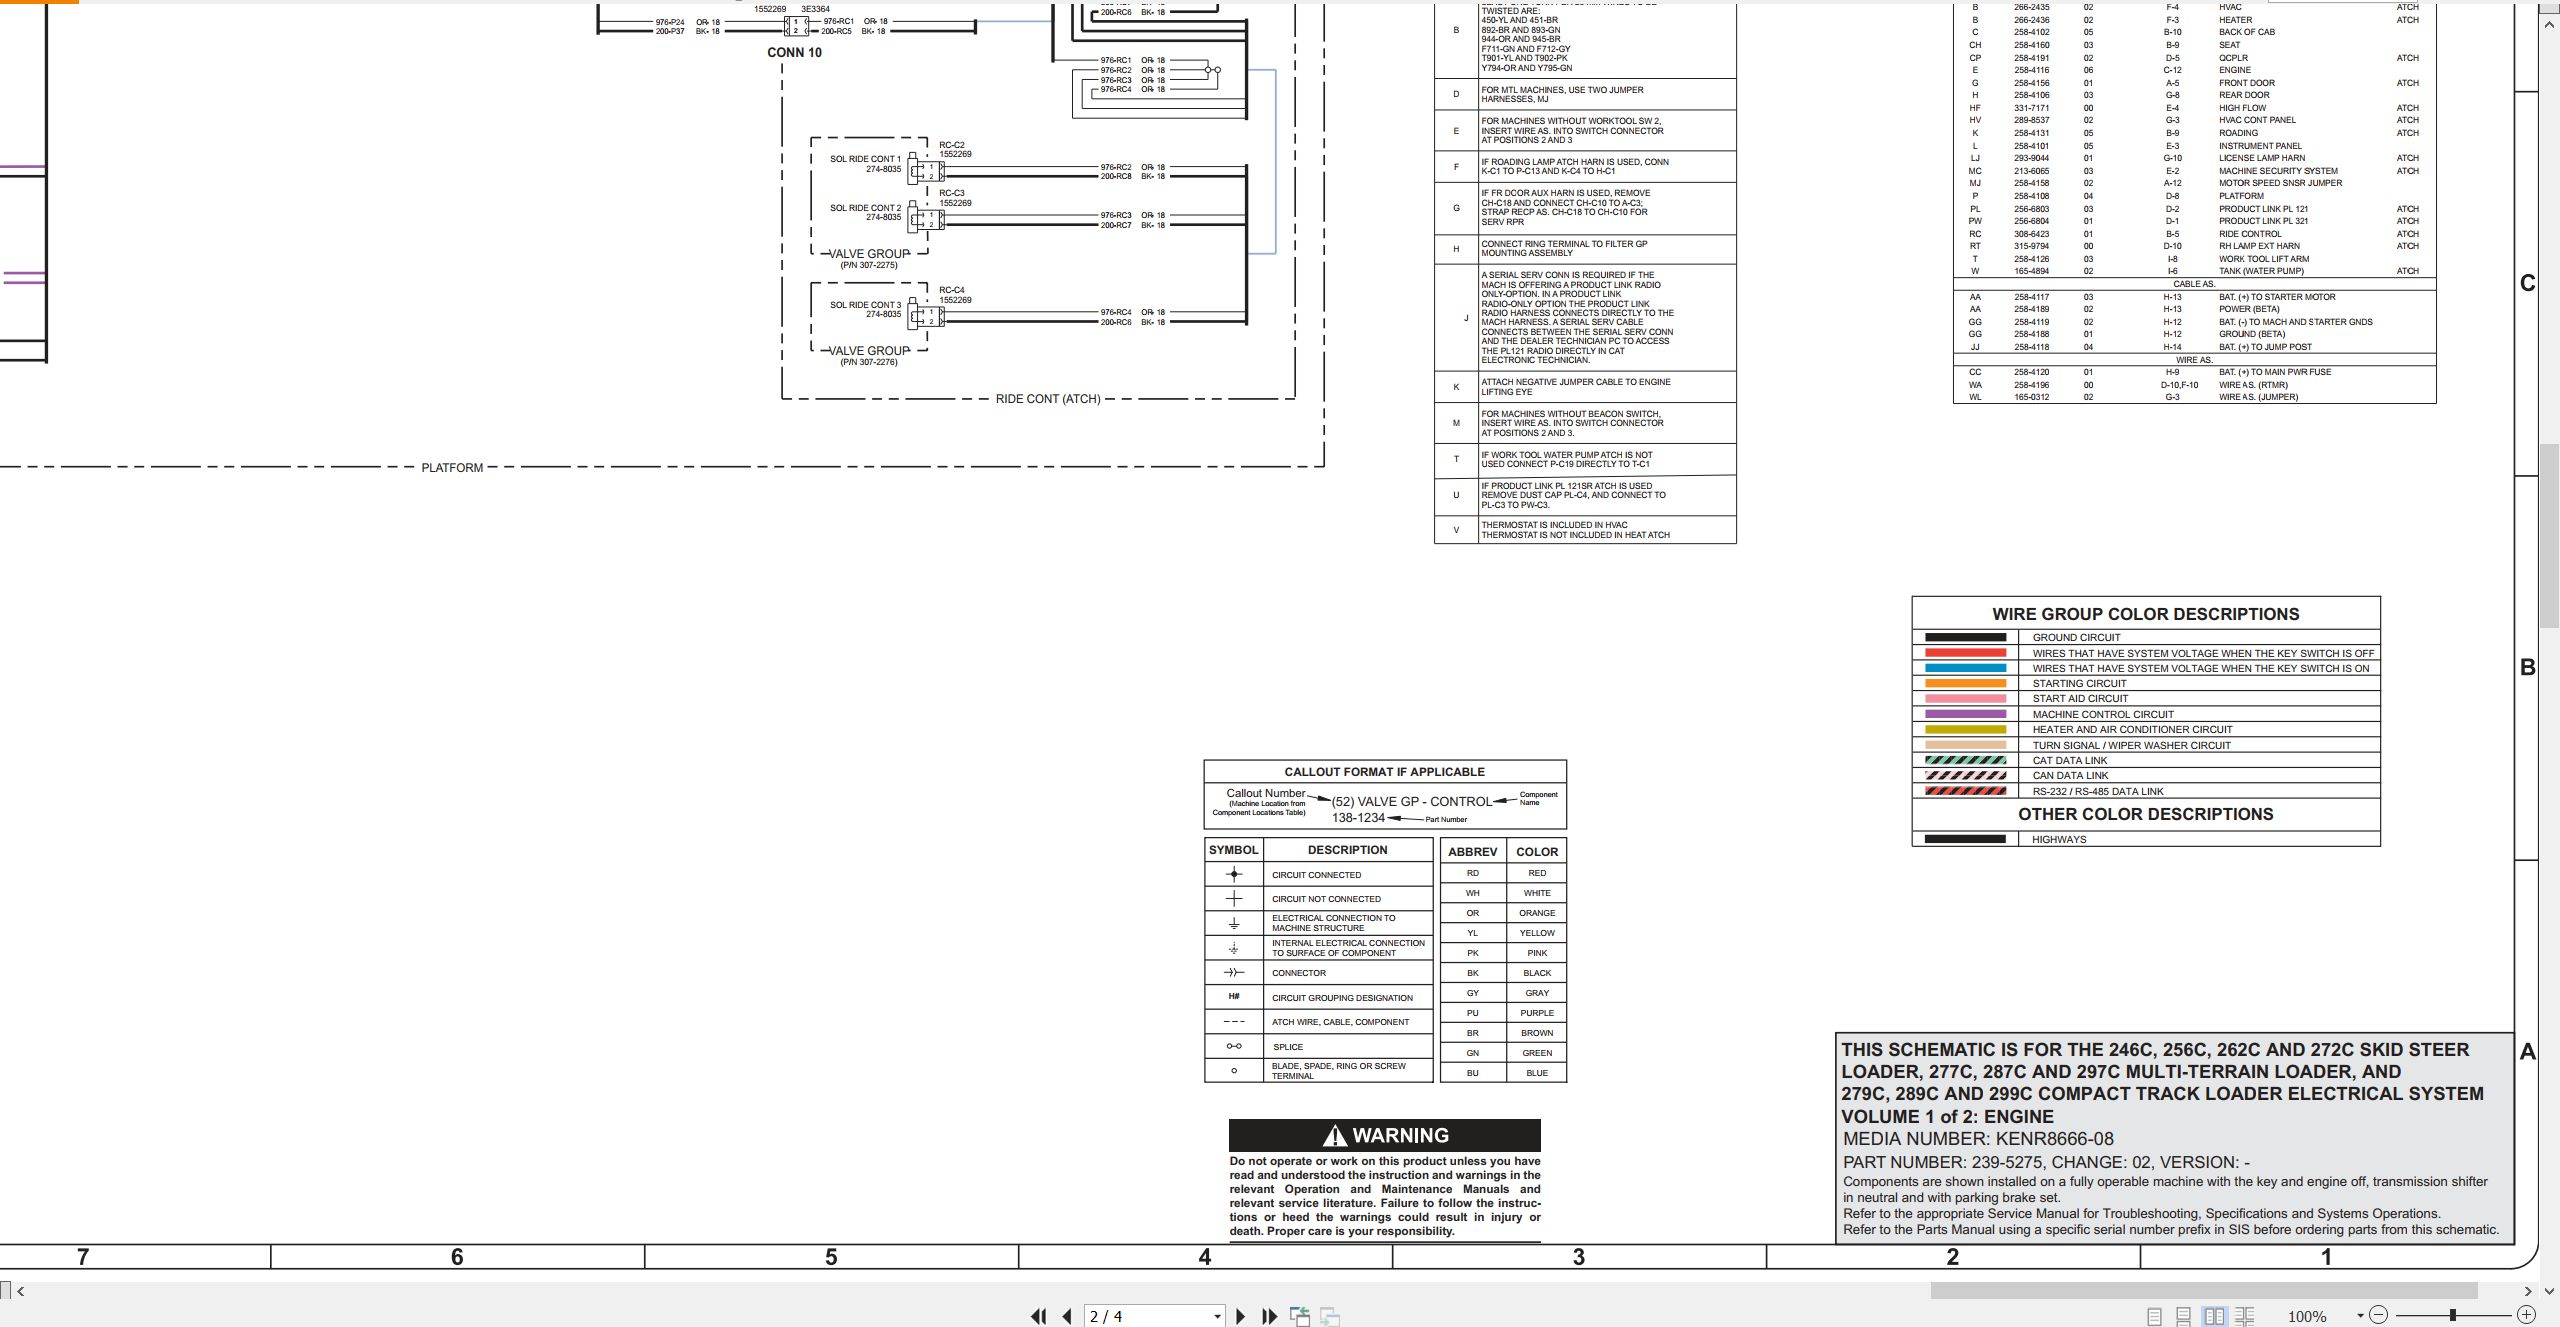The width and height of the screenshot is (2560, 1327).
Task: Click the RIDE CONTROL harness table entry
Action: point(2250,234)
